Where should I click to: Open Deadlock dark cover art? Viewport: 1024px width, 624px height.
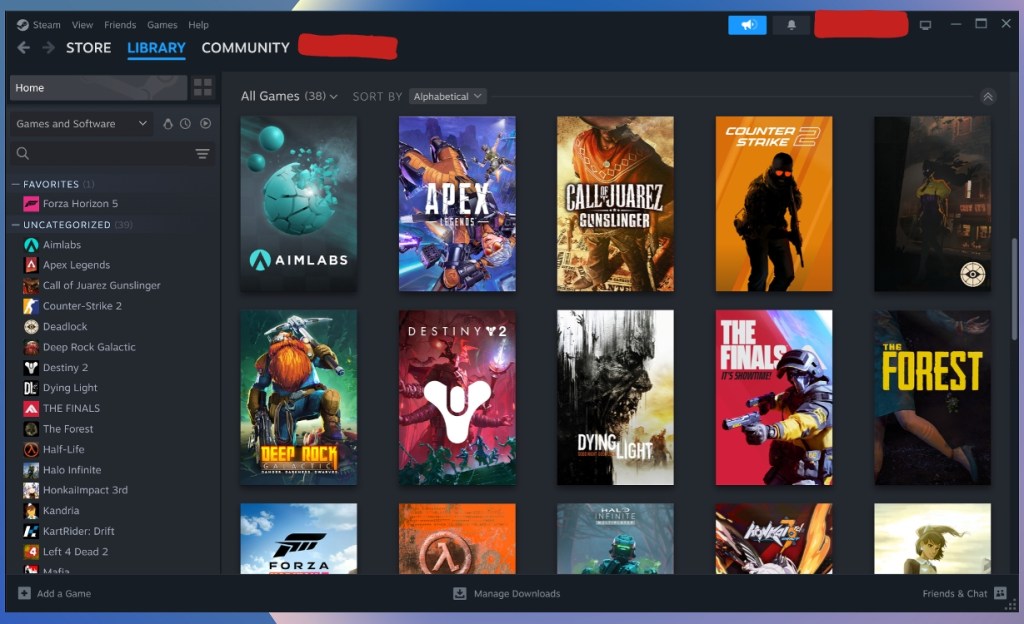tap(933, 204)
